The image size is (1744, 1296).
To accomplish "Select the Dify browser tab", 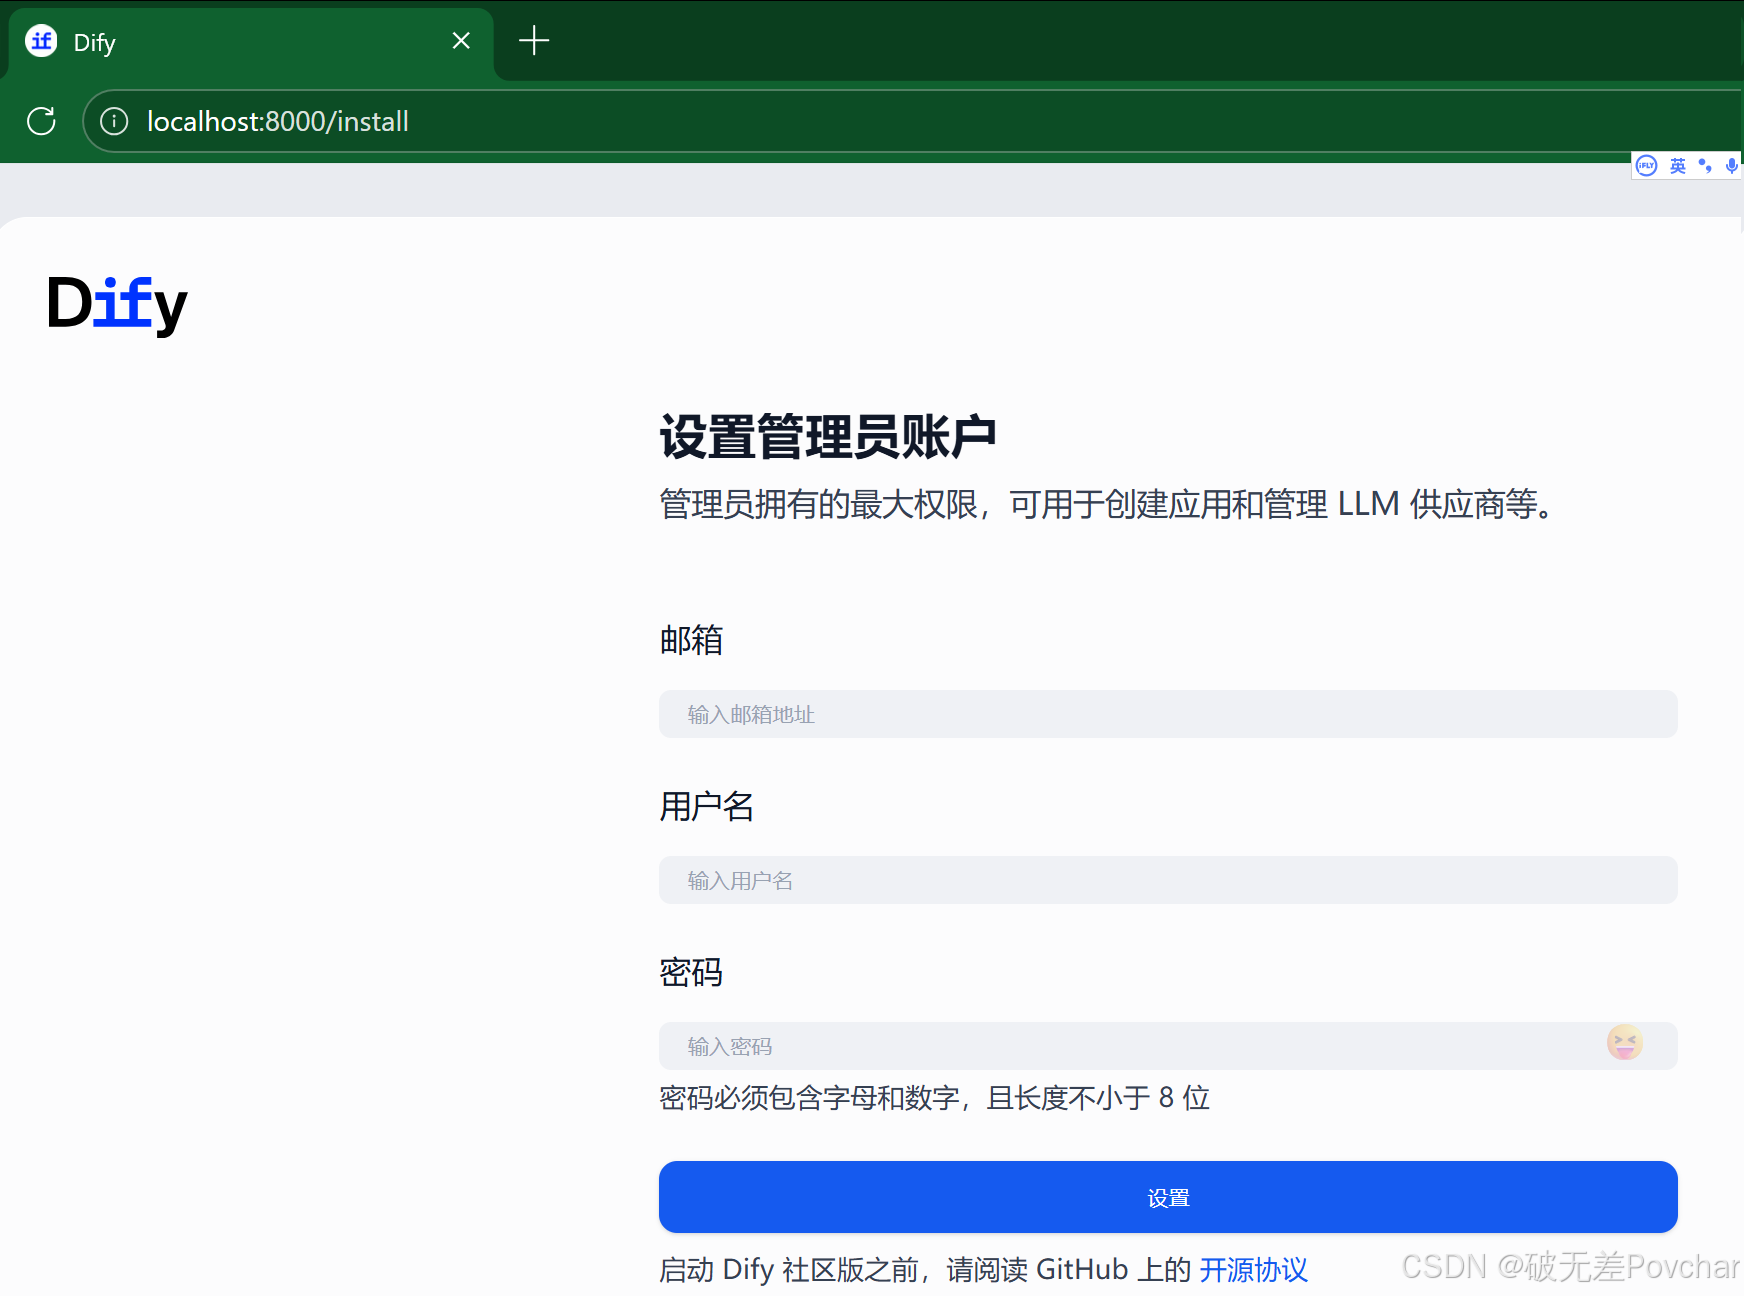I will click(x=250, y=42).
